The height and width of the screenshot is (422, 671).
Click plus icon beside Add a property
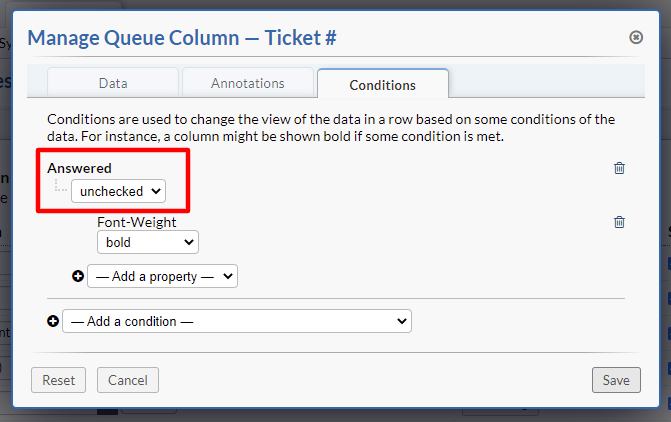[x=78, y=275]
